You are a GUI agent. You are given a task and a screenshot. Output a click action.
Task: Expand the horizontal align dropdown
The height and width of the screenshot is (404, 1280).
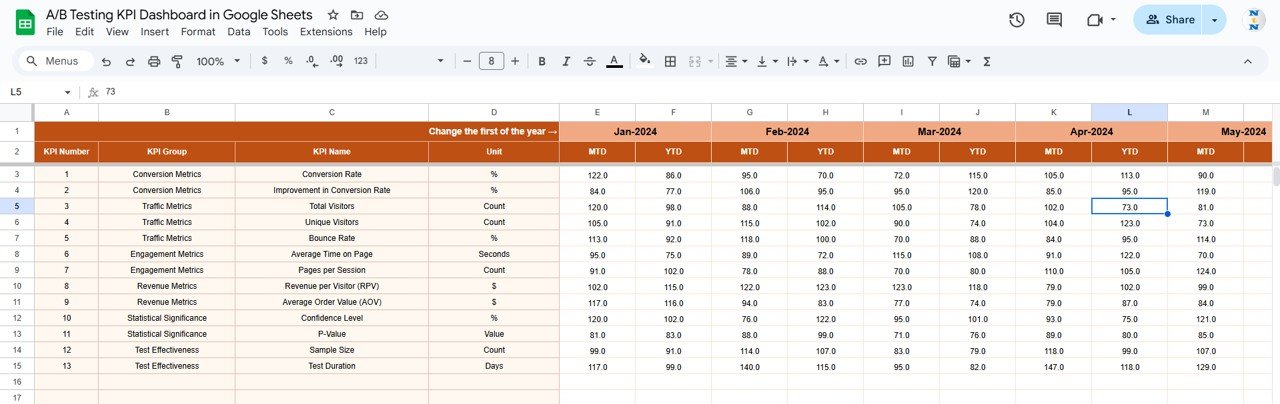pos(736,61)
